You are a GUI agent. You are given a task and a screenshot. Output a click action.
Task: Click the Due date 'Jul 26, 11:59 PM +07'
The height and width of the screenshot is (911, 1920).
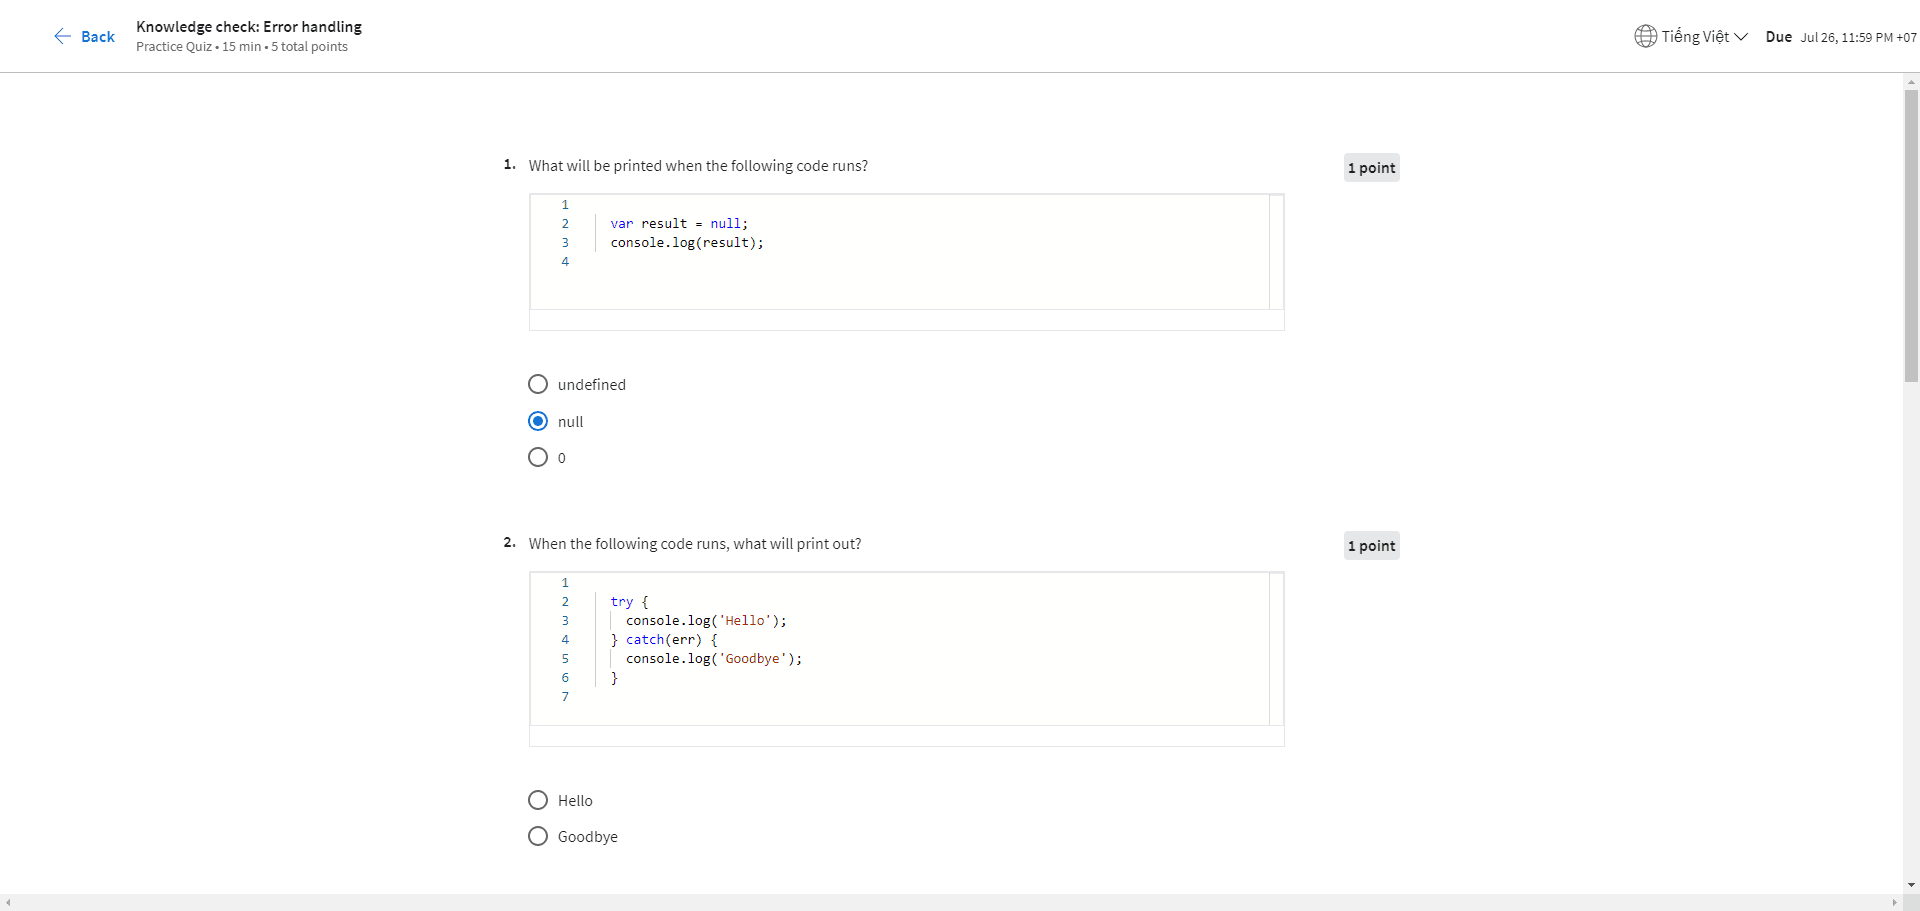[1858, 37]
